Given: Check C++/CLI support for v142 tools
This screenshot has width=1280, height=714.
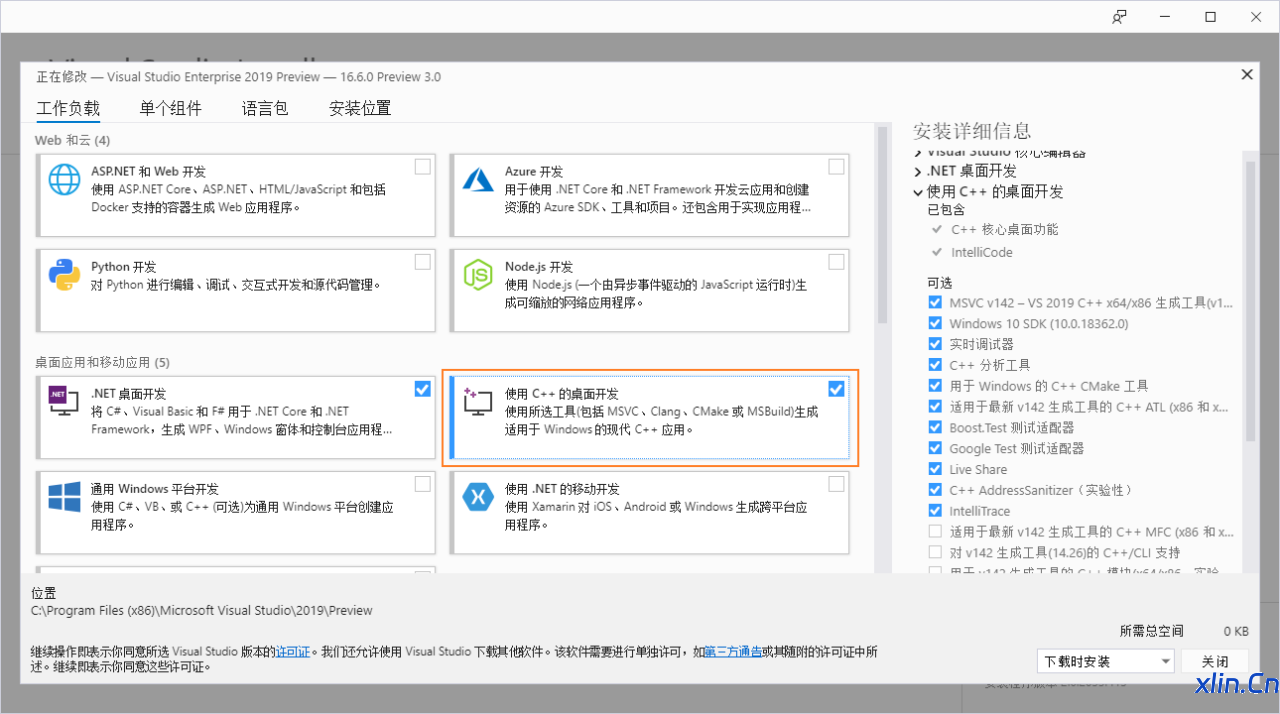Looking at the screenshot, I should click(935, 553).
